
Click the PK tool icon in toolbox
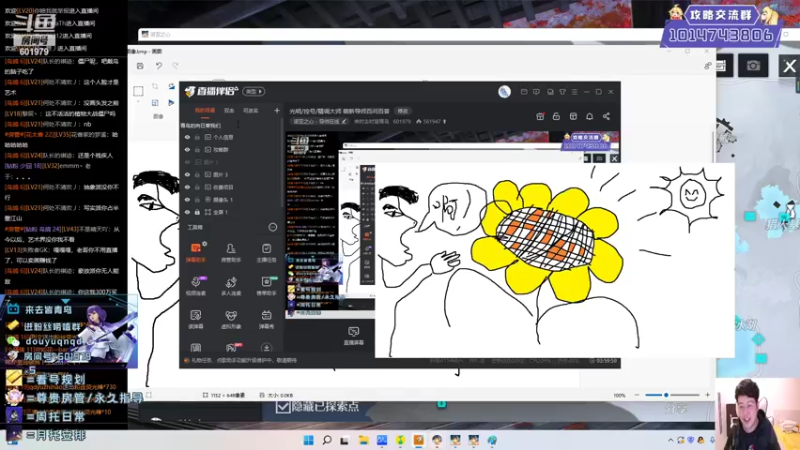click(x=232, y=348)
